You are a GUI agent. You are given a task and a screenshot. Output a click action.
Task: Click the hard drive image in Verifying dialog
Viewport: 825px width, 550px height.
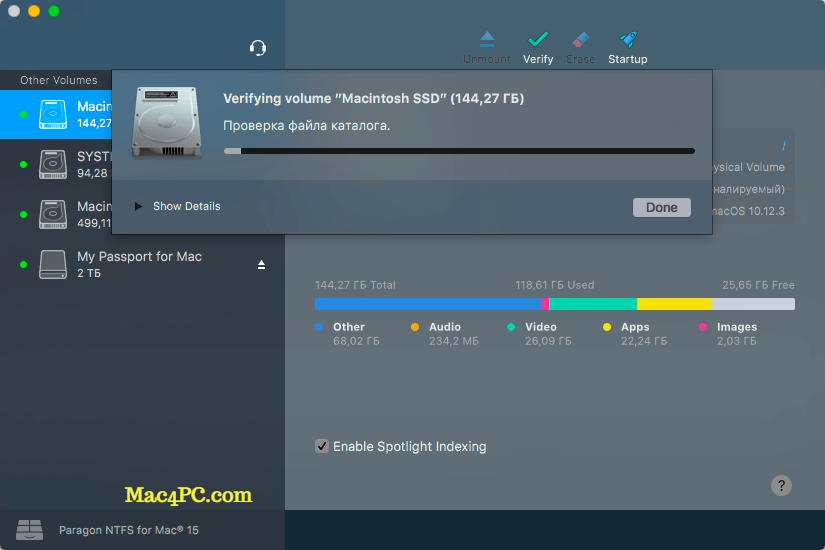[x=166, y=122]
